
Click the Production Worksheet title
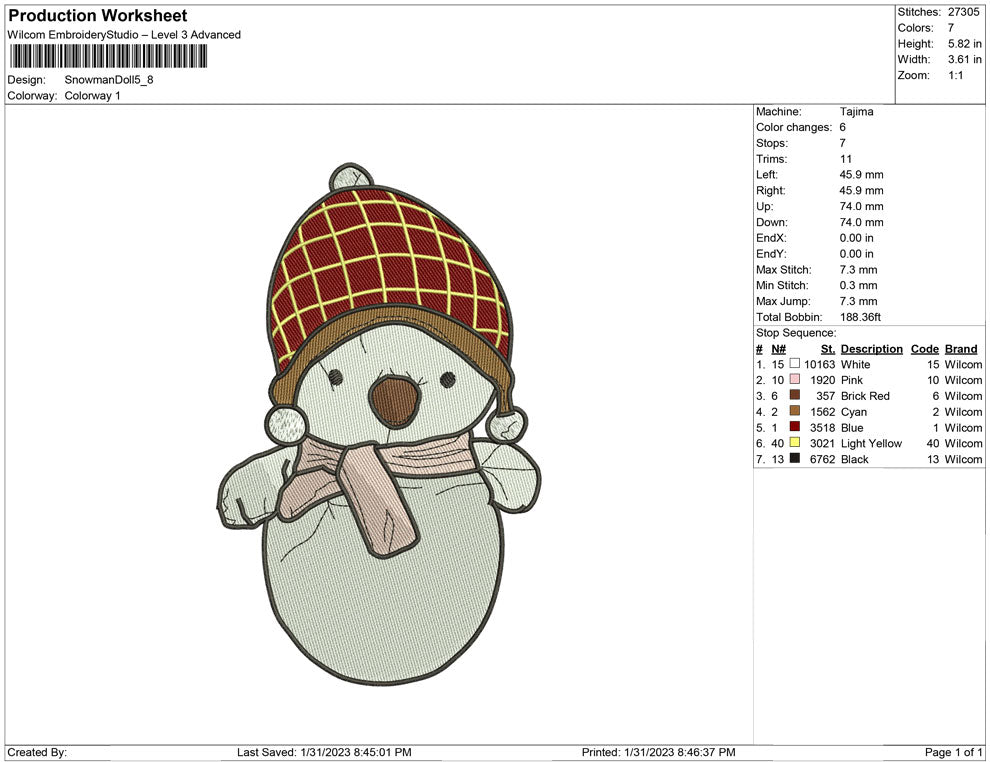coord(95,16)
